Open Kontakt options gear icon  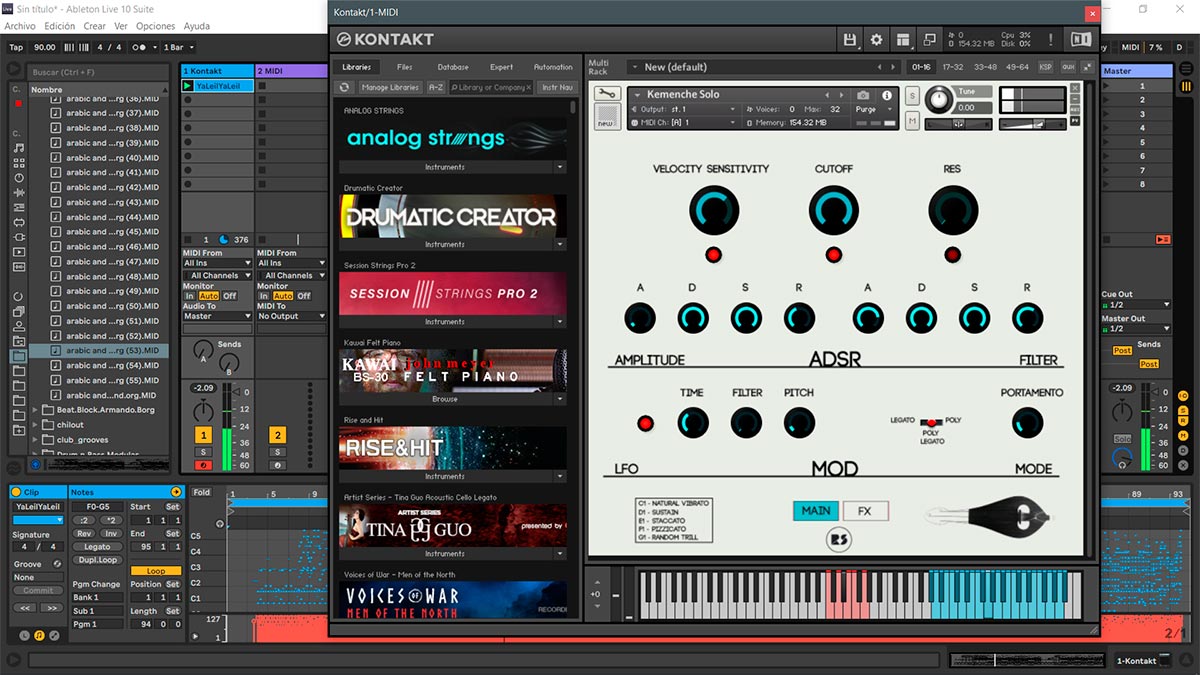click(x=877, y=40)
